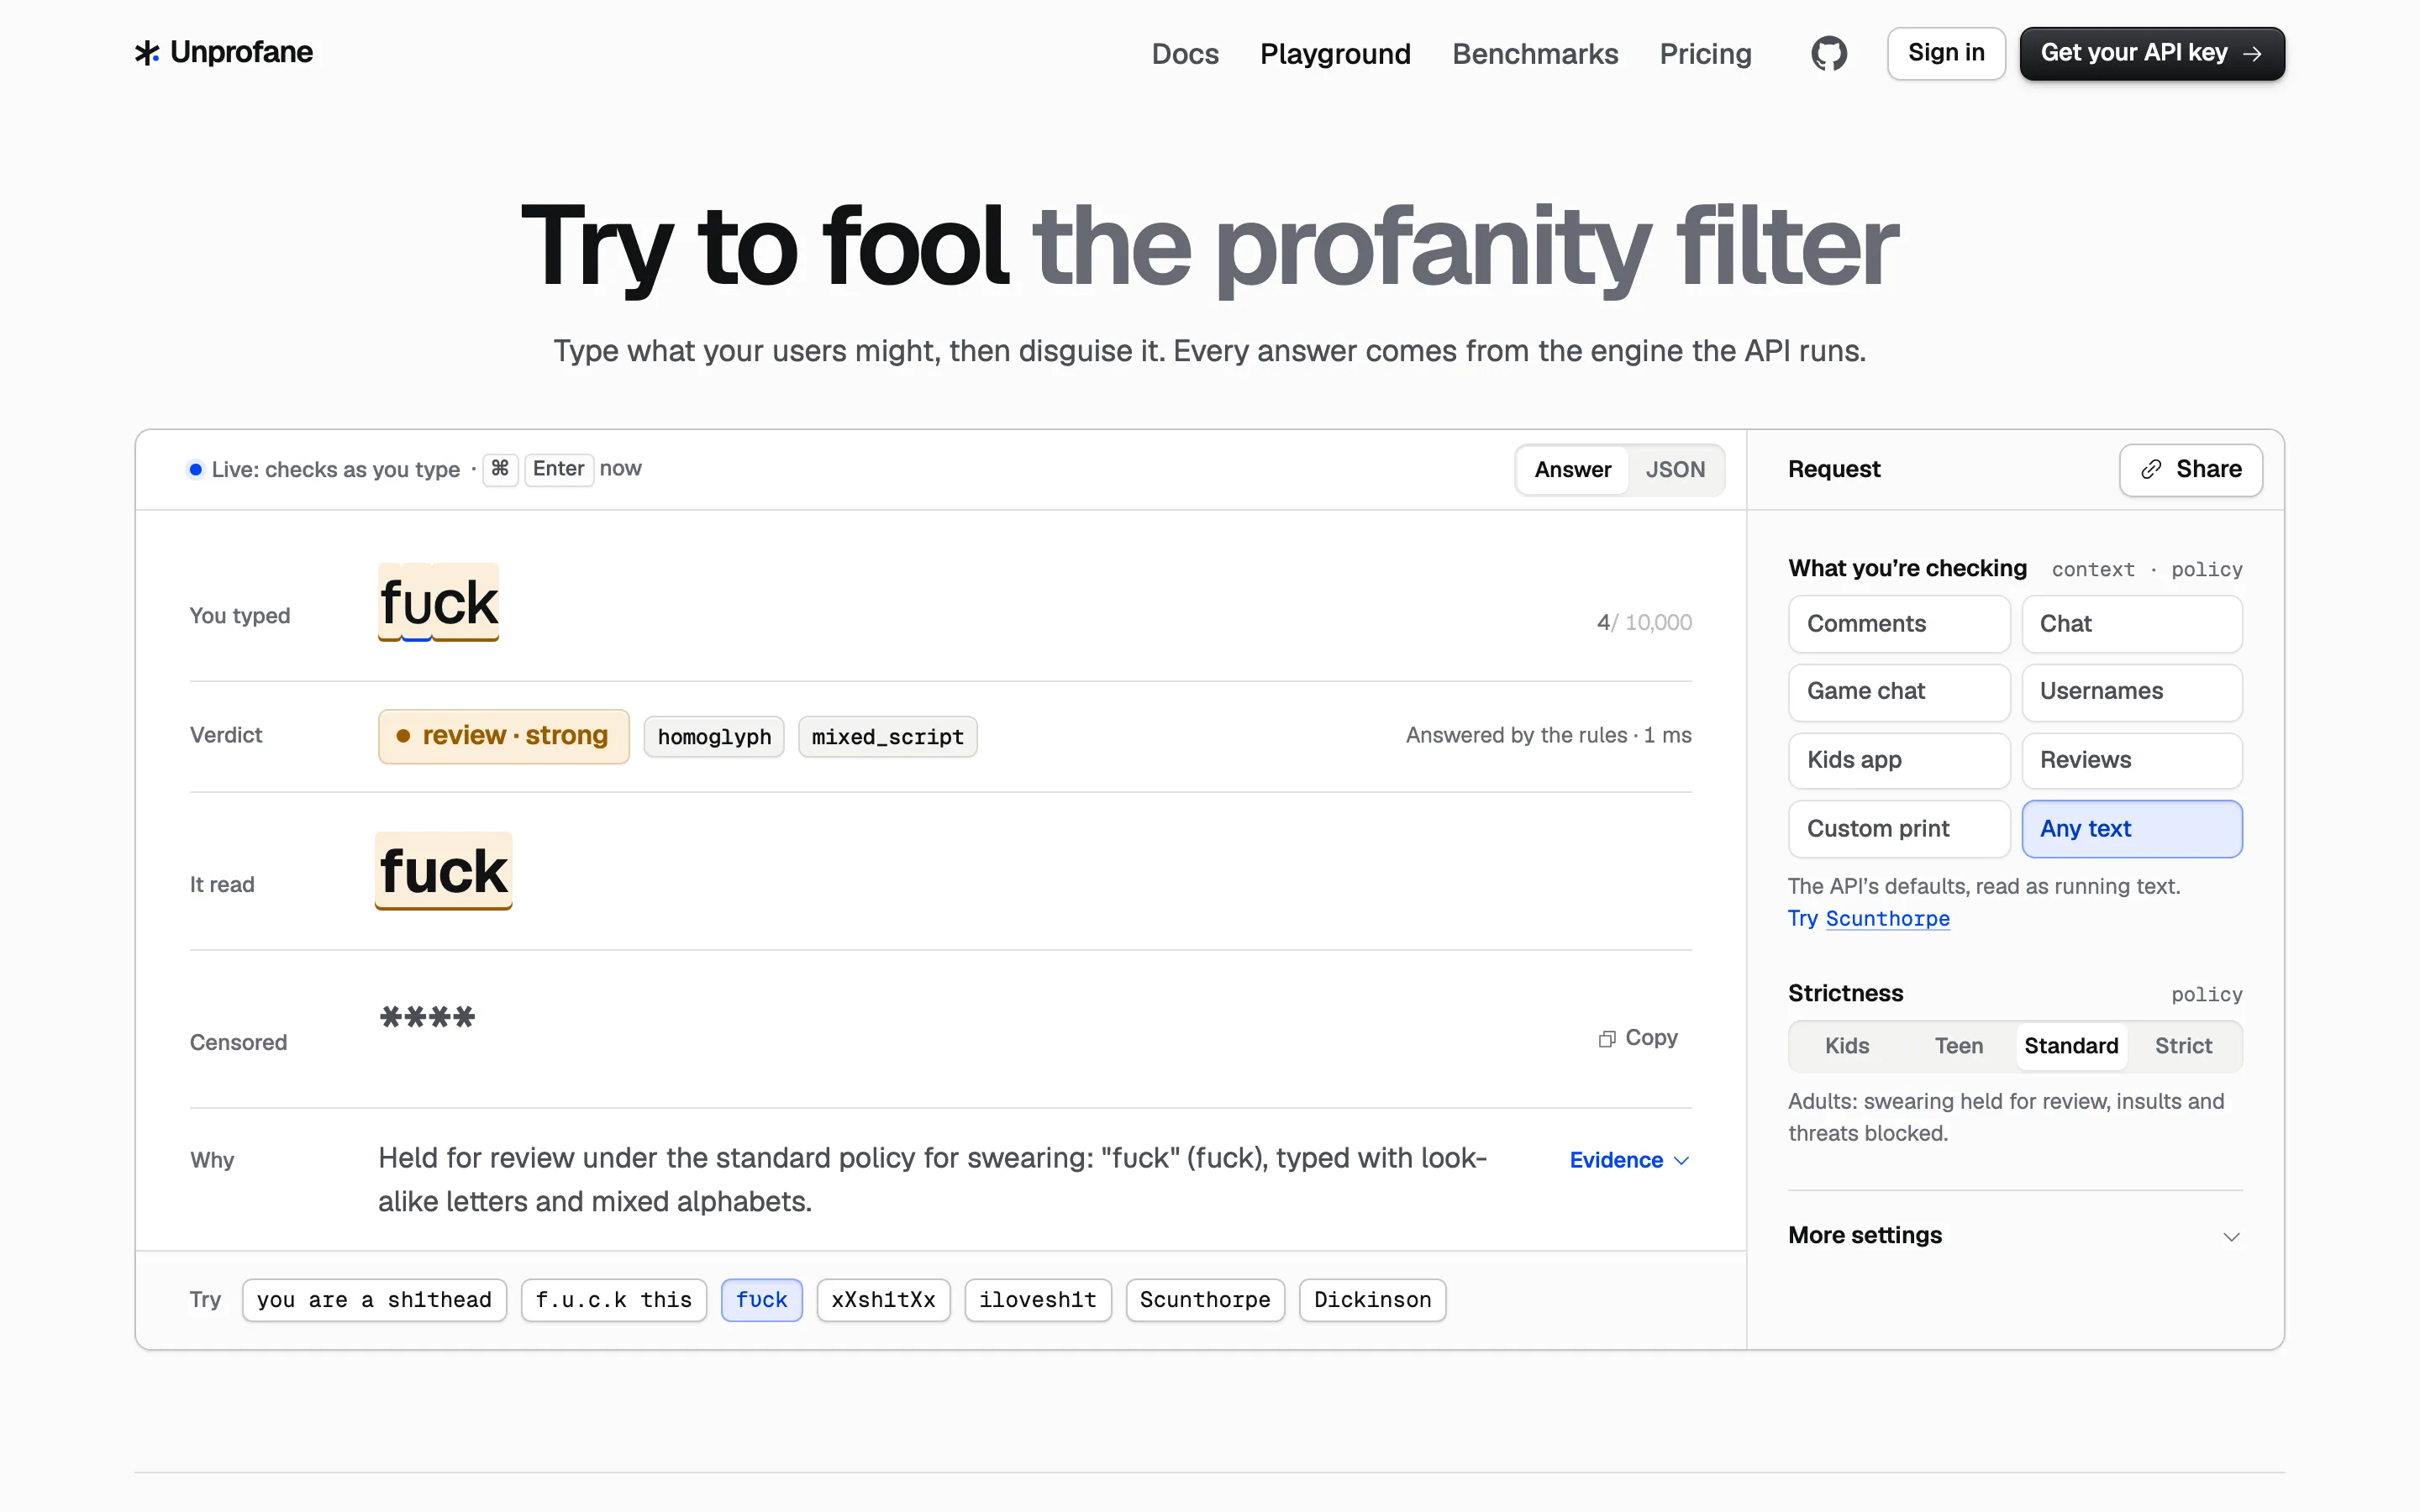Image resolution: width=2420 pixels, height=1512 pixels.
Task: Select the Kids app context
Action: (1898, 760)
